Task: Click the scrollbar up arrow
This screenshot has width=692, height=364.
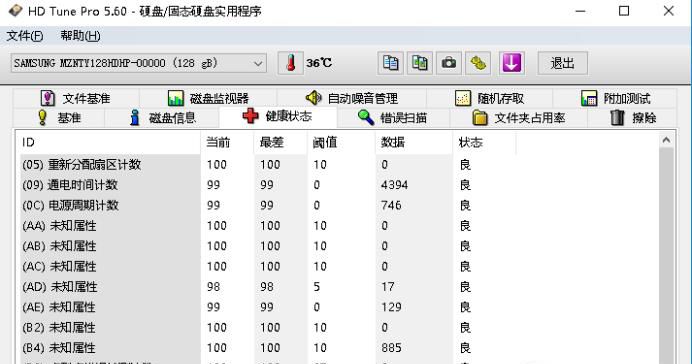Action: tap(666, 140)
